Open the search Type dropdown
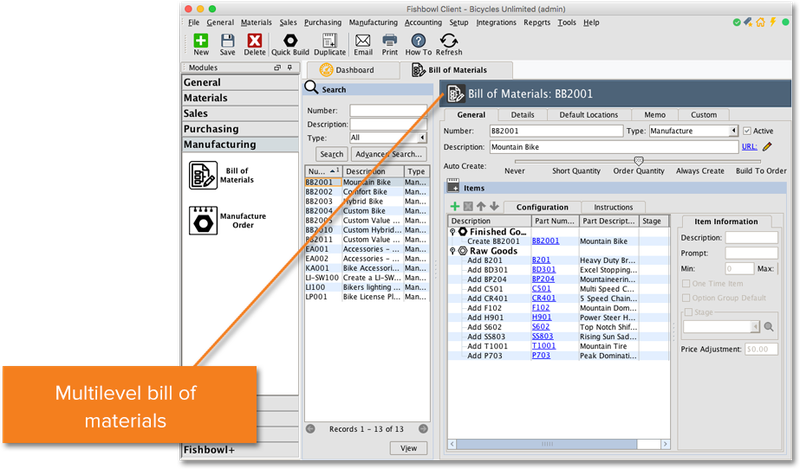The image size is (800, 469). 422,138
